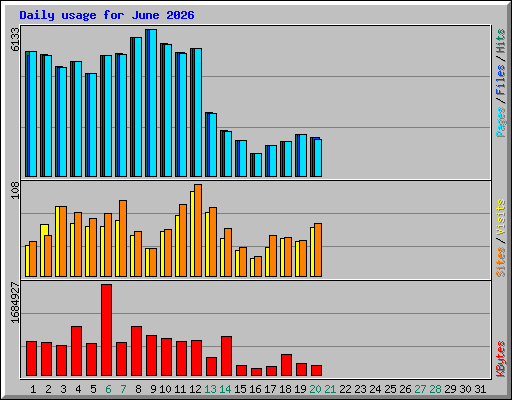This screenshot has width=512, height=400.
Task: Click green day 27 label on the x-axis
Action: 420,389
